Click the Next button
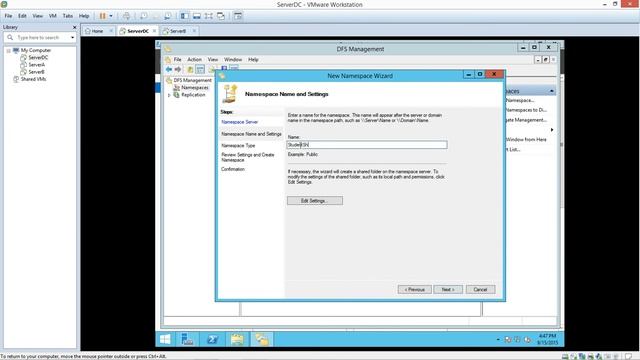This screenshot has width=640, height=360. [x=448, y=289]
